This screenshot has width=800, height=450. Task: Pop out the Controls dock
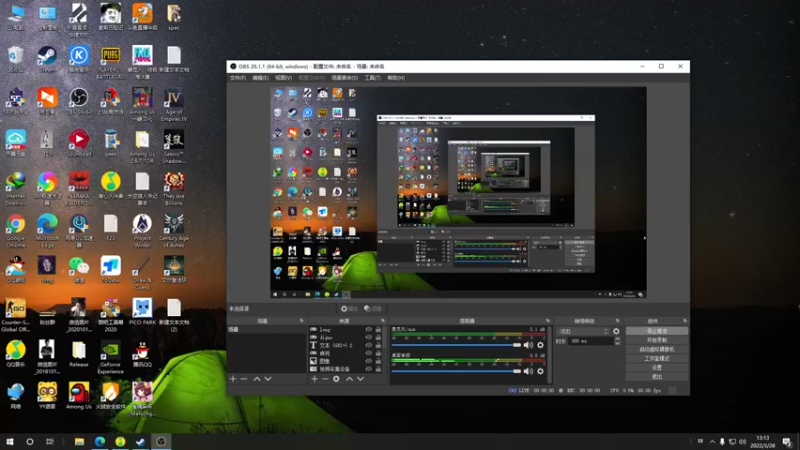pyautogui.click(x=685, y=321)
